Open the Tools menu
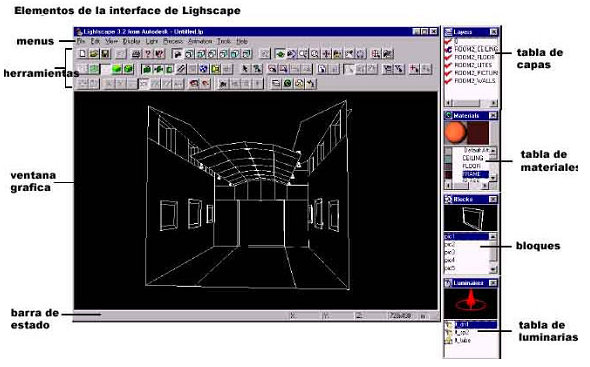Viewport: 590px width, 367px height. [224, 41]
